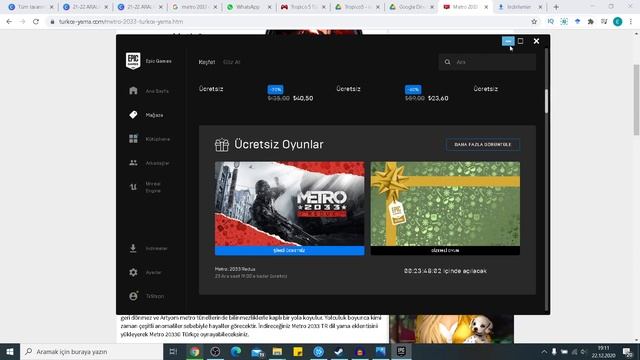The height and width of the screenshot is (360, 640).
Task: Click the taskbar clock showing 19:11
Action: click(x=603, y=352)
